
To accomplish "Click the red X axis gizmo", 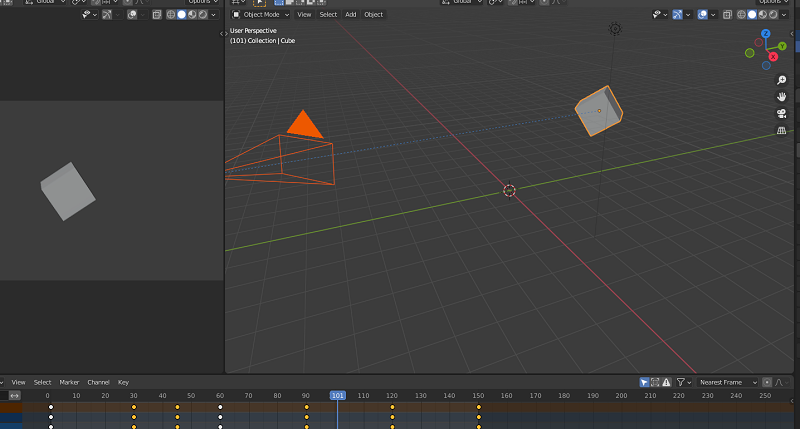I will 773,57.
